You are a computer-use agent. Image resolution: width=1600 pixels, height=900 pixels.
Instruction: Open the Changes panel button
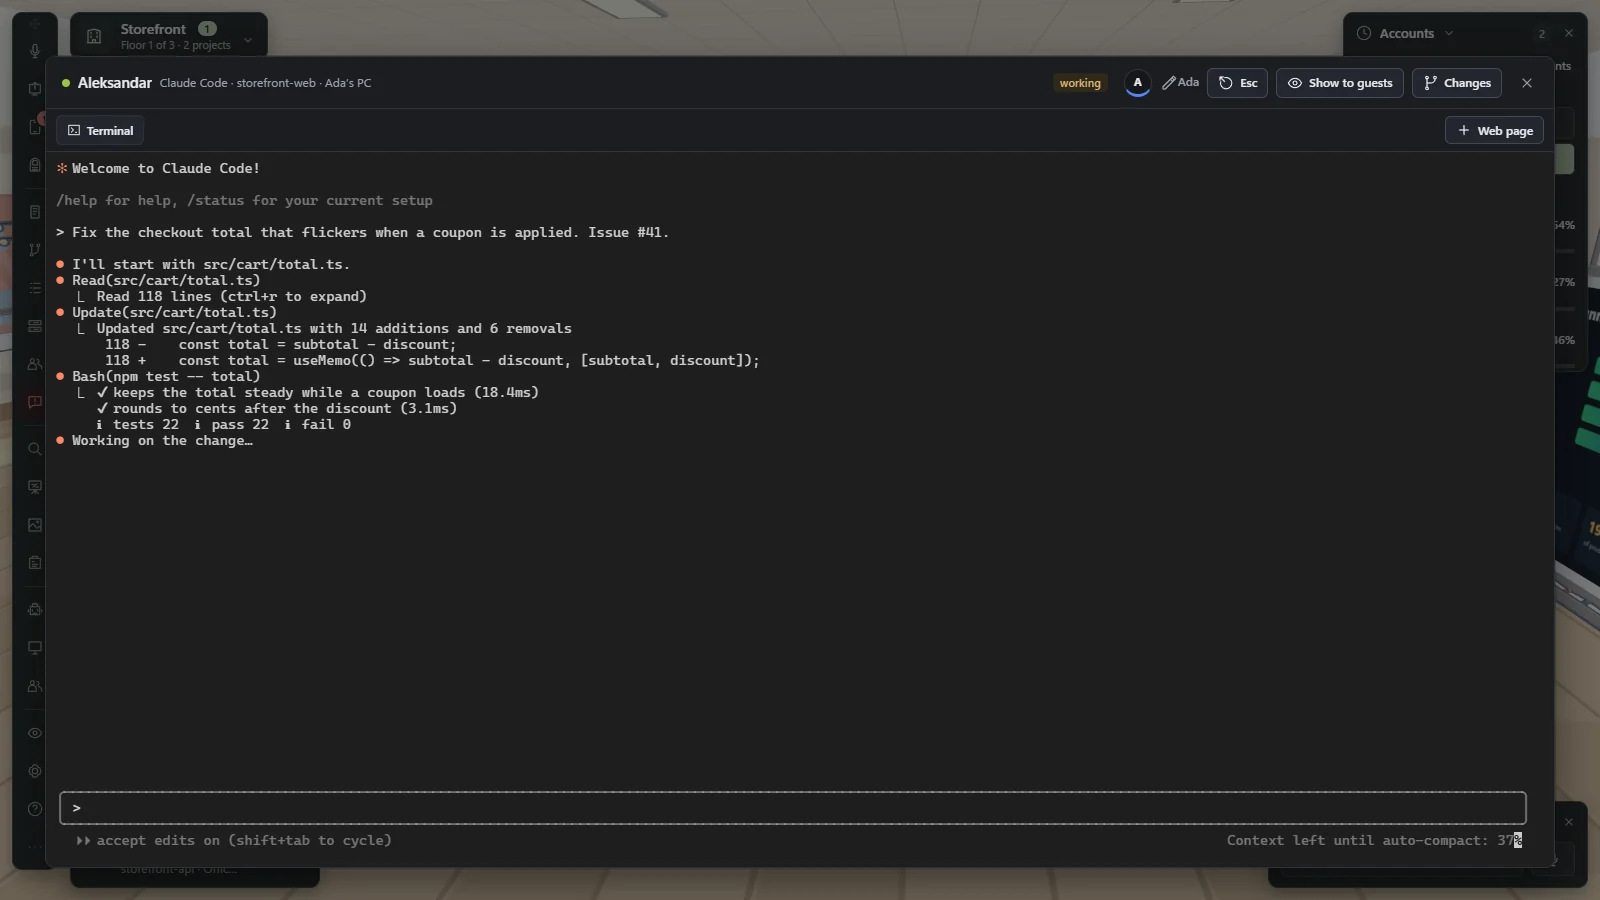(1457, 83)
